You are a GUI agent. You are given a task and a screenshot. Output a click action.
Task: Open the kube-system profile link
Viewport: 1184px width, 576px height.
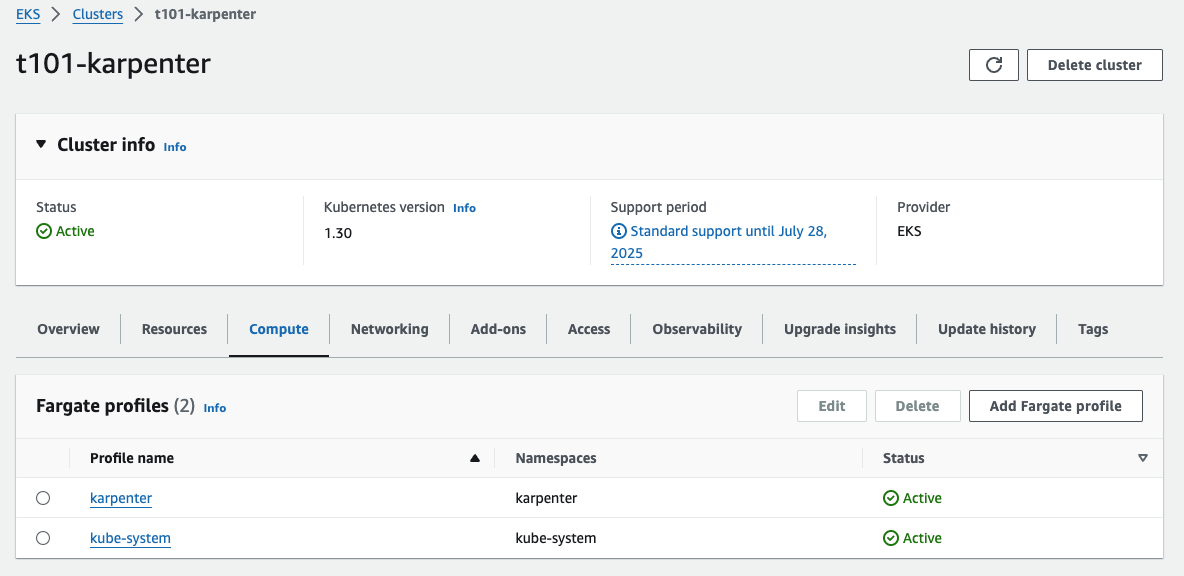130,538
